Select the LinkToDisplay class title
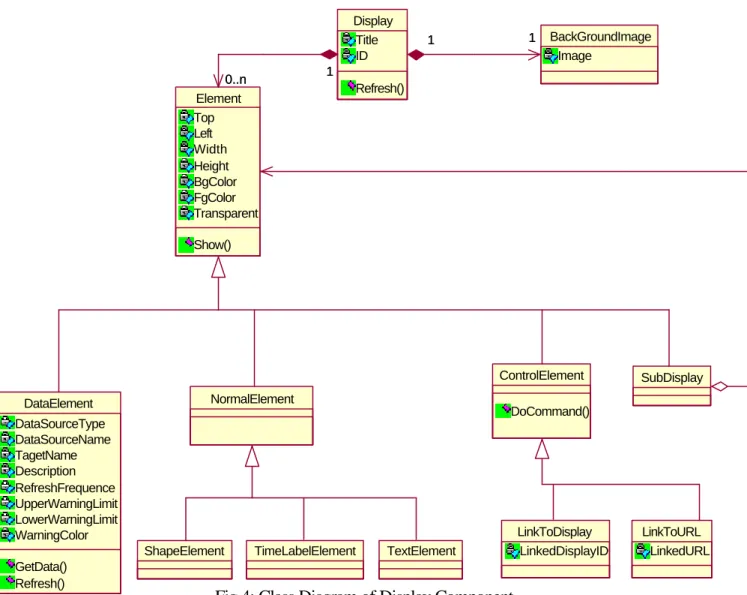 [555, 532]
